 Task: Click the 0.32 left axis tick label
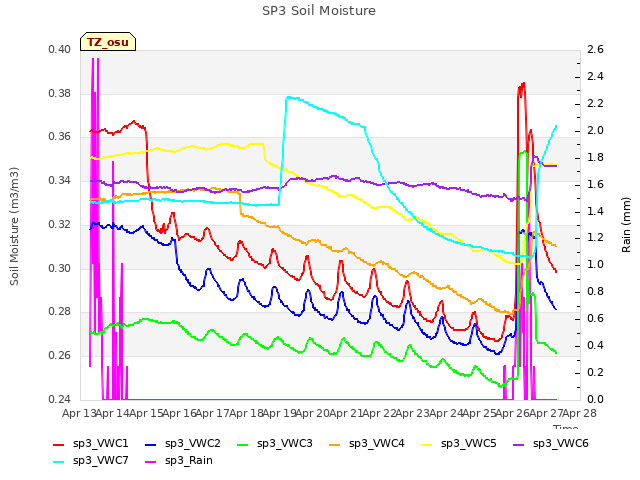tap(60, 224)
